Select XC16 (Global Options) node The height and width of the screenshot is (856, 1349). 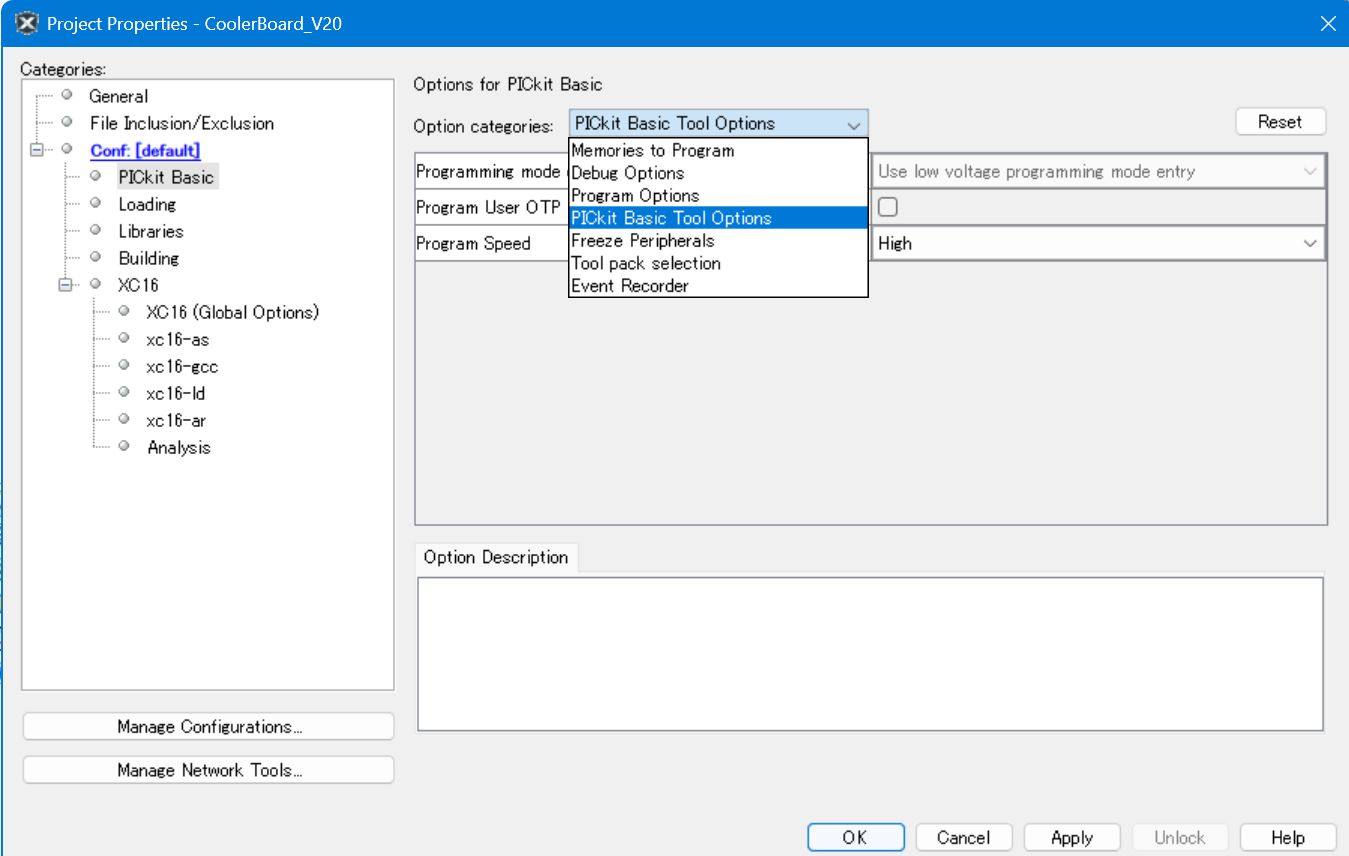point(232,312)
